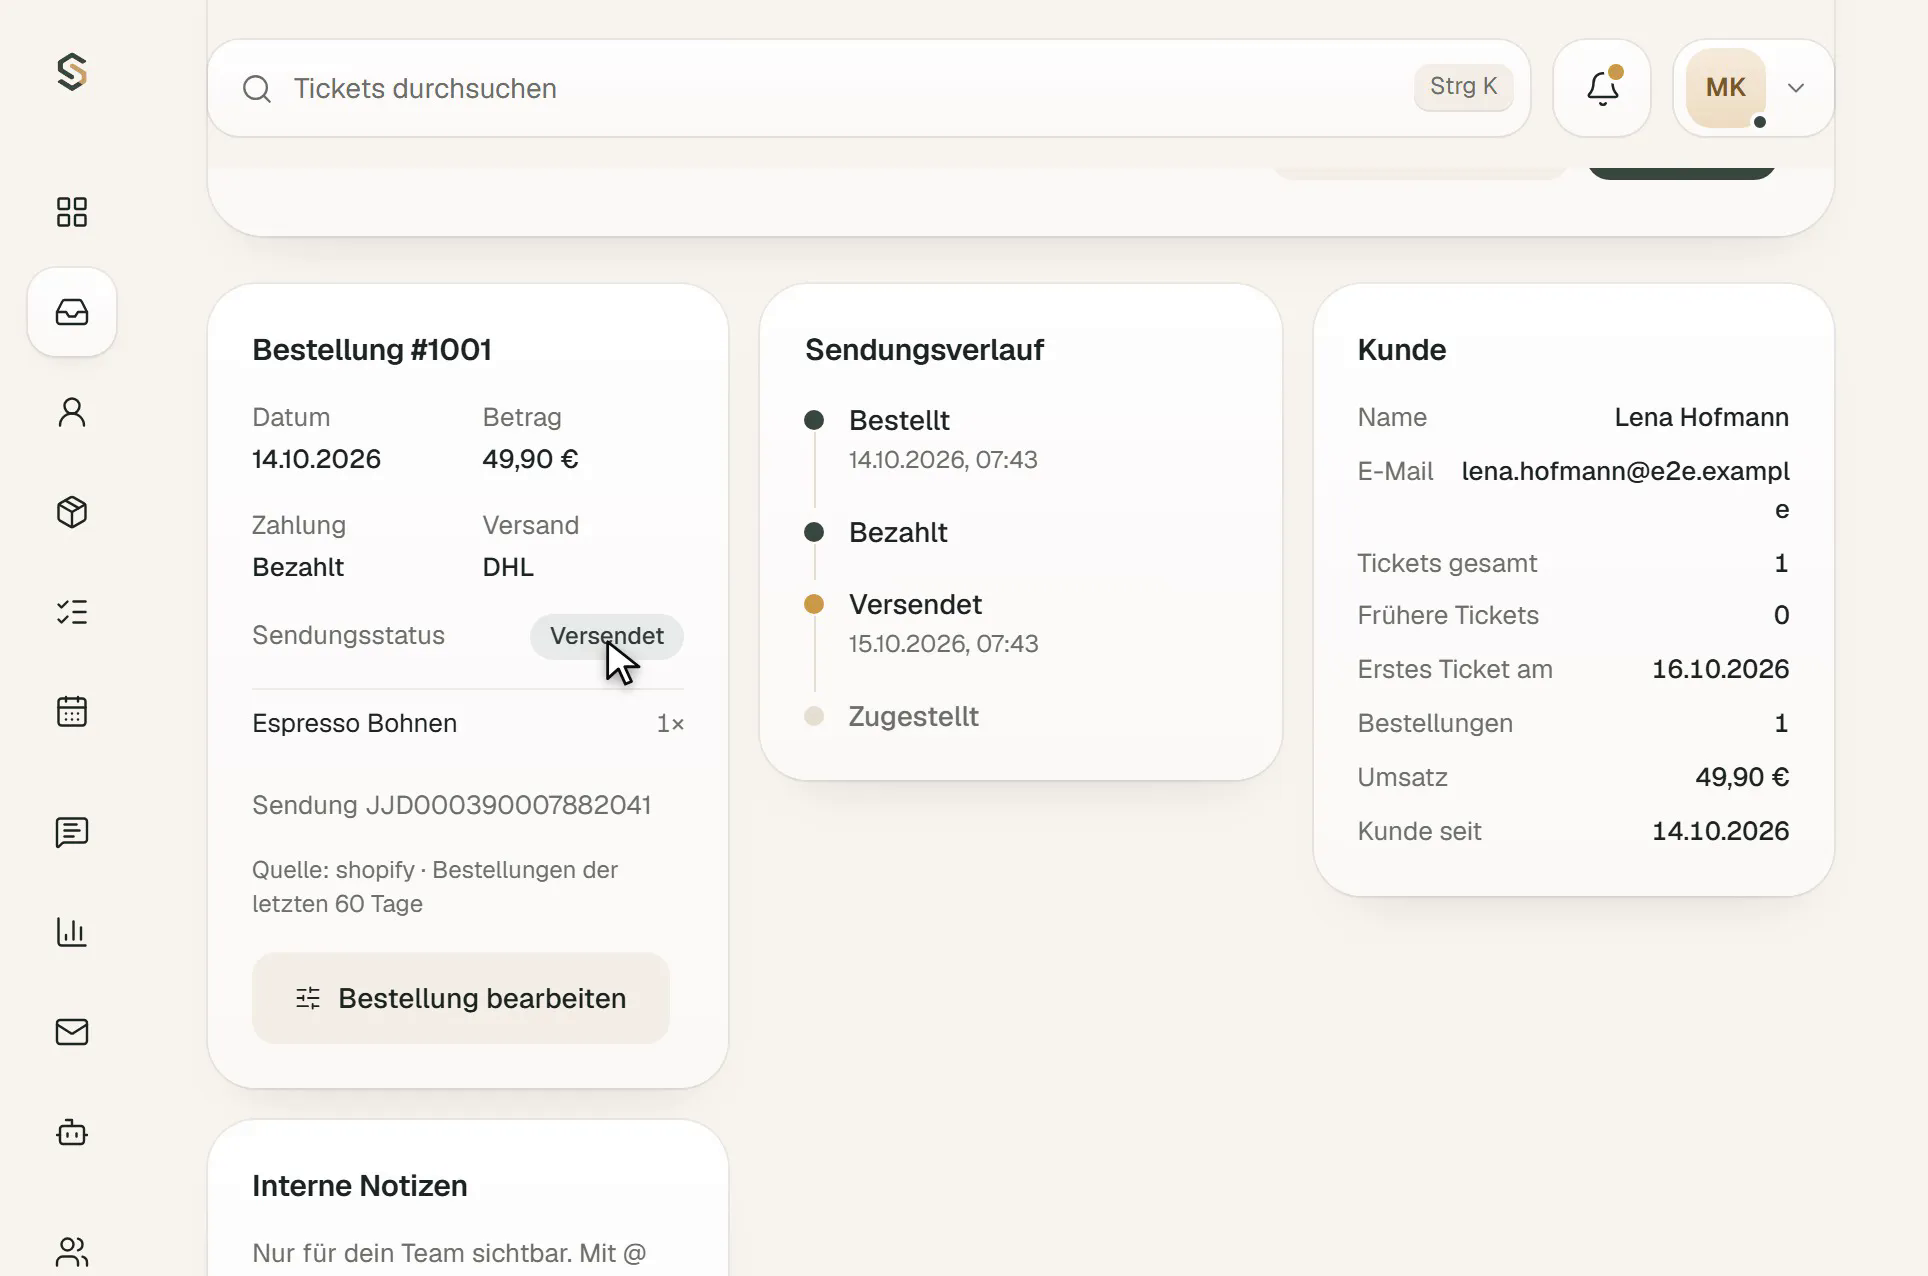The image size is (1928, 1276).
Task: Click the order amount 49,90 € under Betrag
Action: coord(530,459)
